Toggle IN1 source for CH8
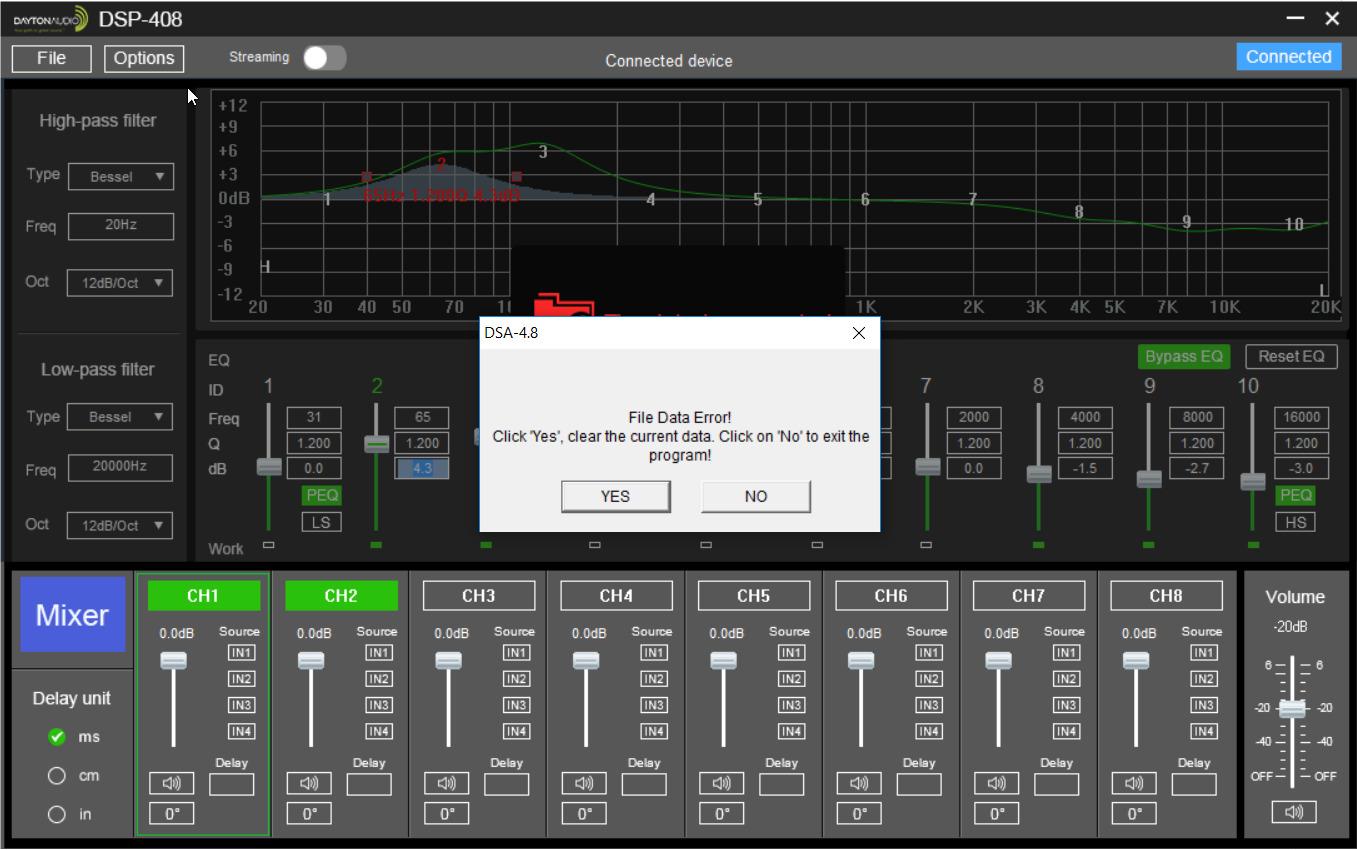The width and height of the screenshot is (1357, 850). pos(1204,653)
